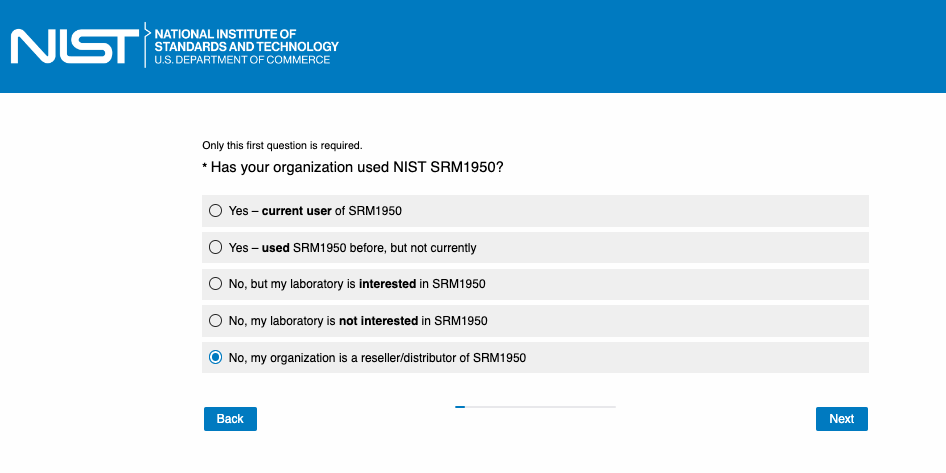The width and height of the screenshot is (946, 473).
Task: Click the survey progress bar
Action: (535, 407)
